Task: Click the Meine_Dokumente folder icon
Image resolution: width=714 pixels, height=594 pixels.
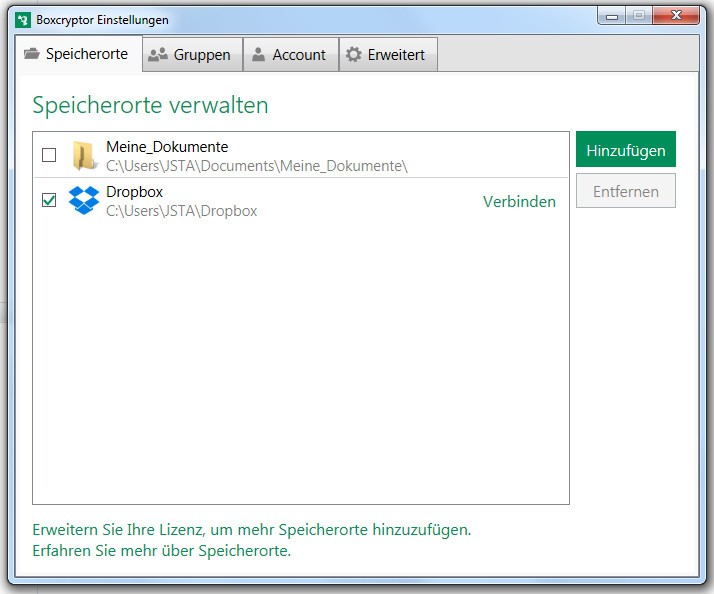Action: (84, 155)
